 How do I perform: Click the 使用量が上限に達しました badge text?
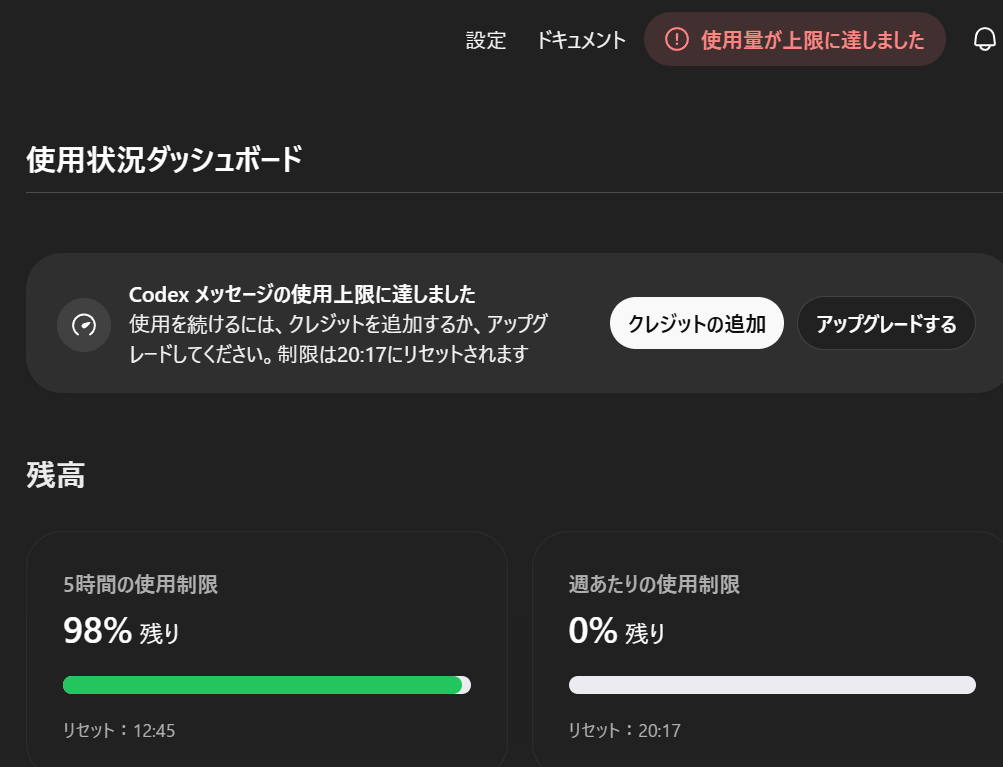(812, 41)
